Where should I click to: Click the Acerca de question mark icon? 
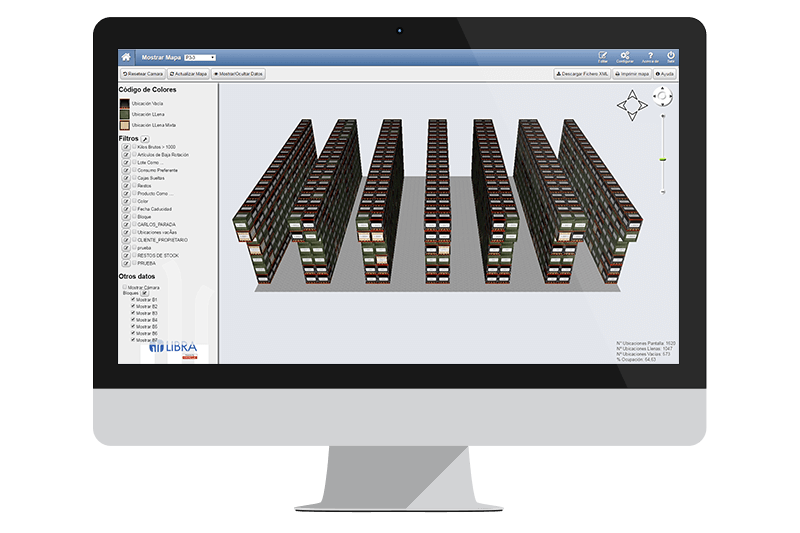pyautogui.click(x=650, y=57)
